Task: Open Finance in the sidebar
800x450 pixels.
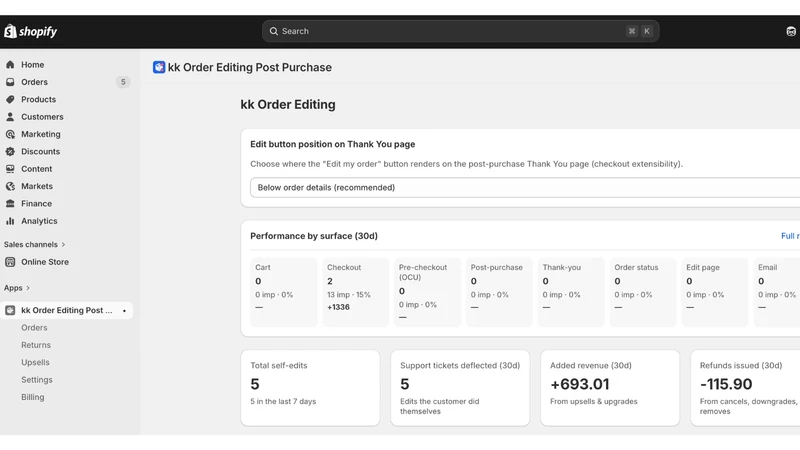Action: [36, 204]
